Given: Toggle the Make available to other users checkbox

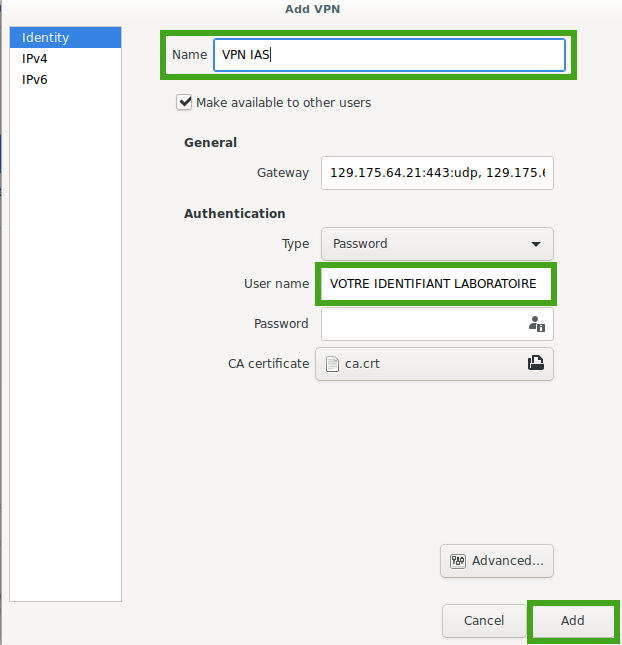Looking at the screenshot, I should [184, 102].
